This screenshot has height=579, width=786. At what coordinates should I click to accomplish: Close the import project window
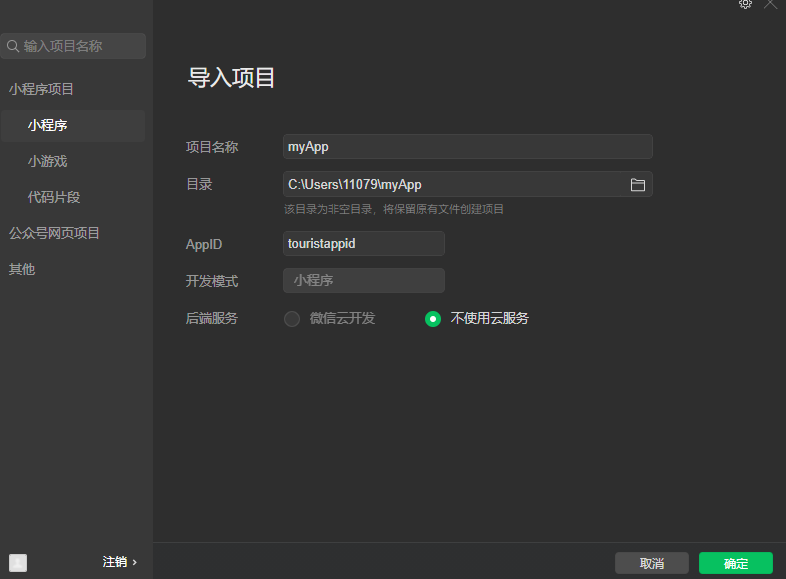click(x=771, y=4)
